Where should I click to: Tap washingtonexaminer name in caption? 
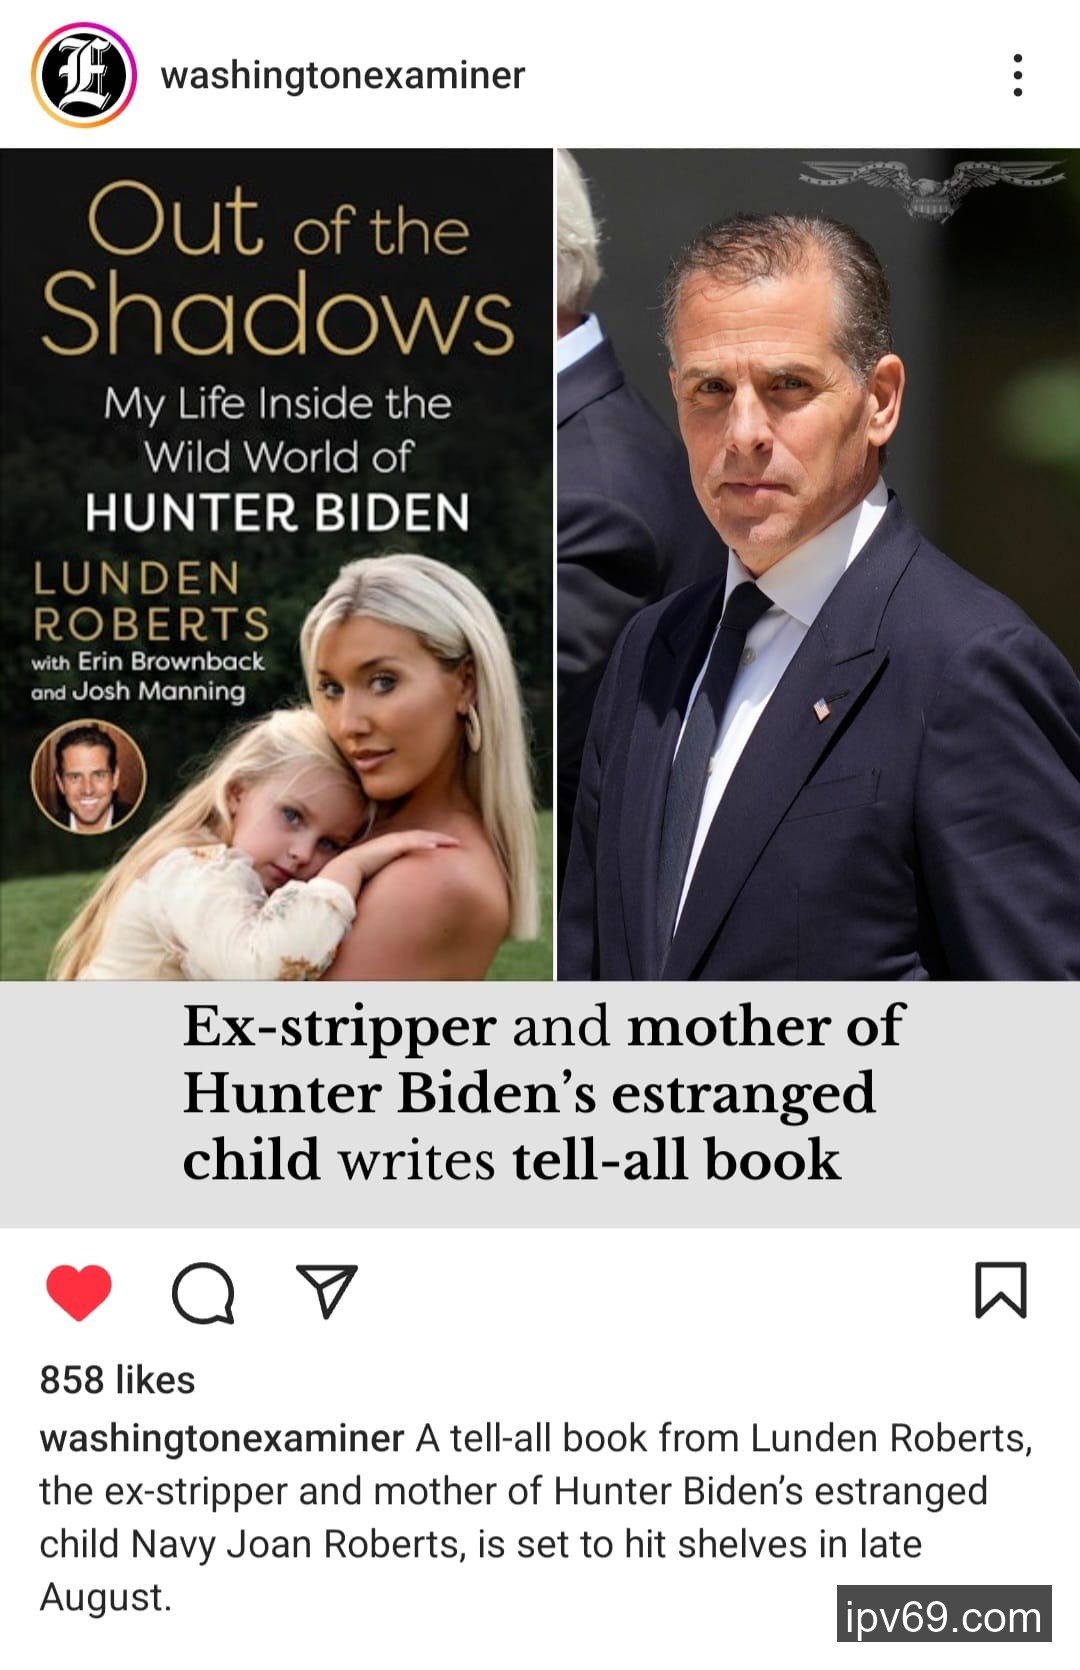click(x=222, y=1438)
